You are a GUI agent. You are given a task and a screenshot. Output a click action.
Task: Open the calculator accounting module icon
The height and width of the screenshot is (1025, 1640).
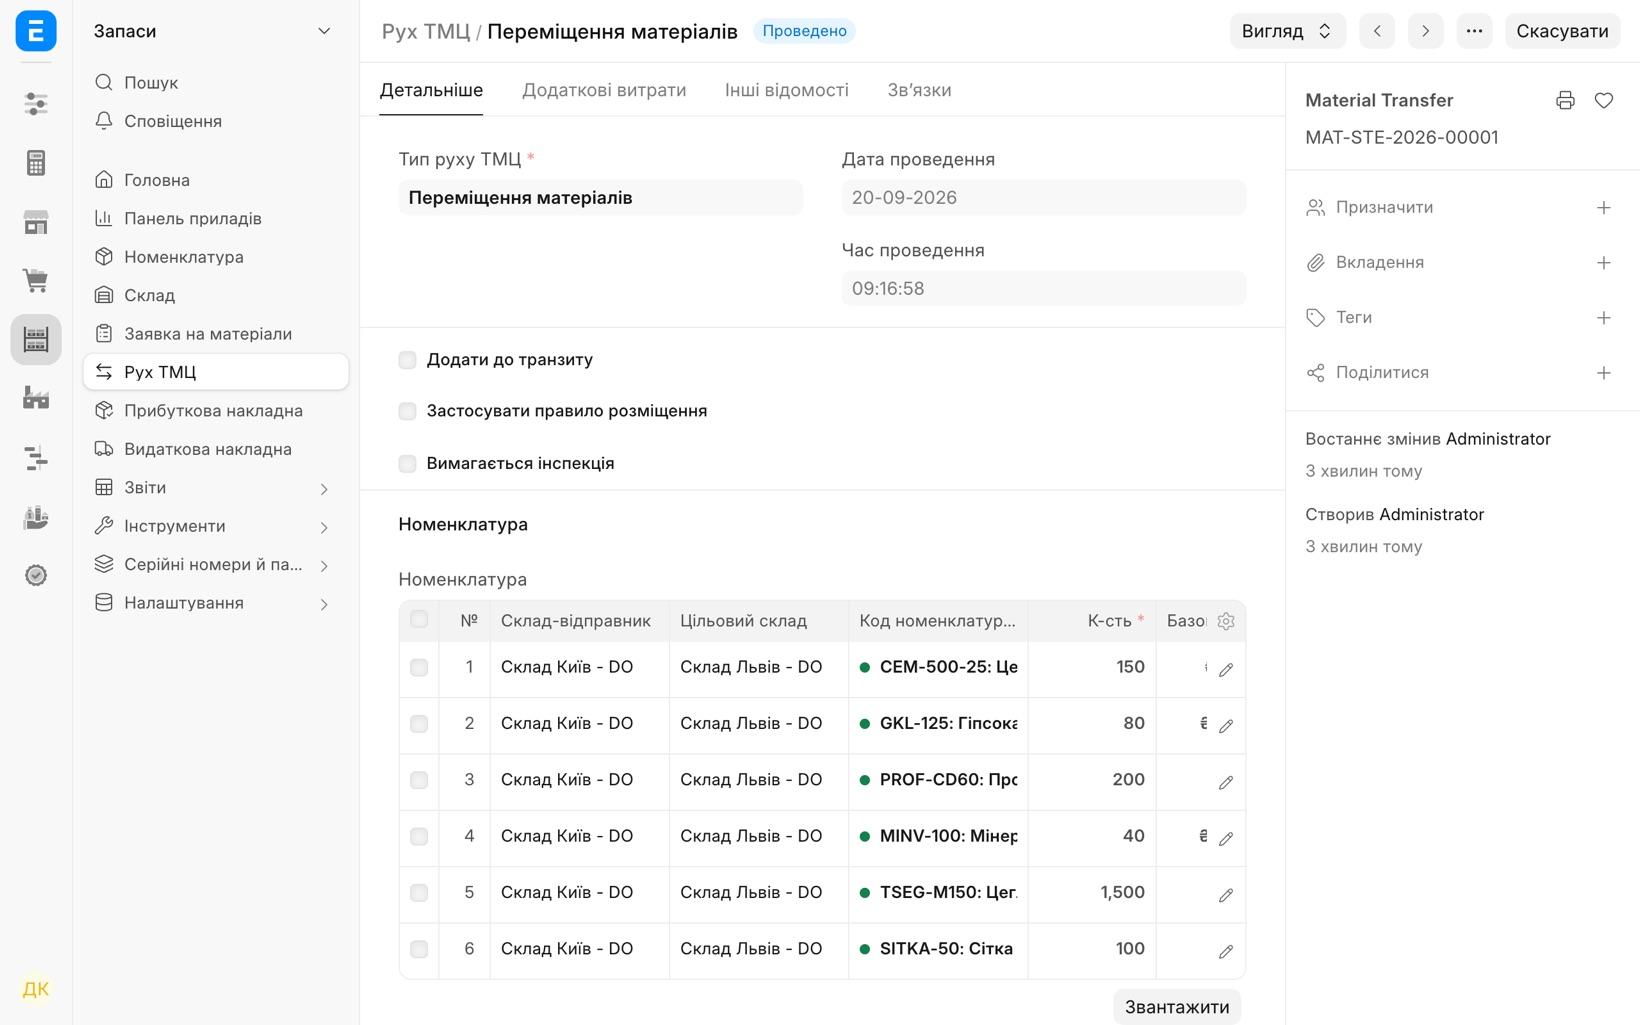[36, 163]
